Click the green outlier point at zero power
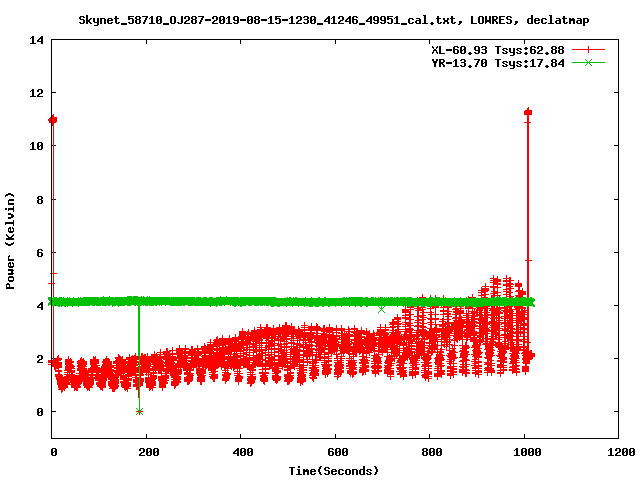Screen dimensions: 640x480 [139, 411]
